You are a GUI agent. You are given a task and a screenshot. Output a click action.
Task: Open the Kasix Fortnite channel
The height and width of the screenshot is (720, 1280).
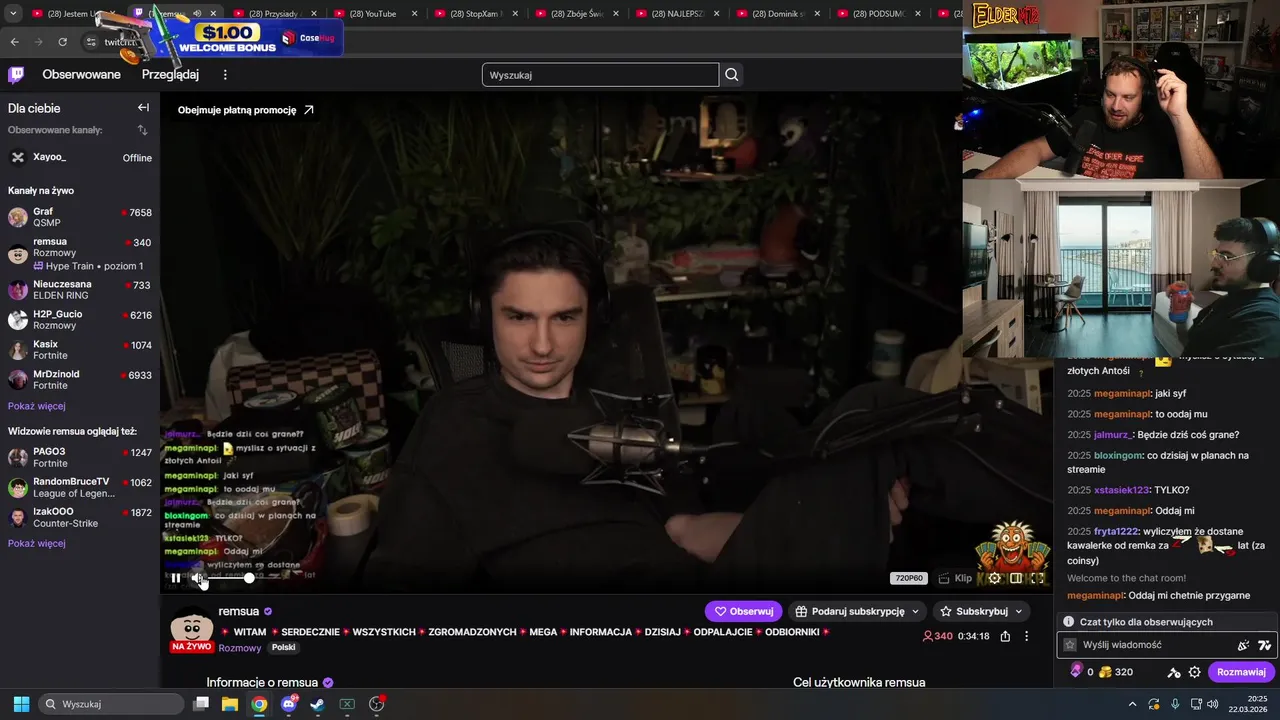80,349
